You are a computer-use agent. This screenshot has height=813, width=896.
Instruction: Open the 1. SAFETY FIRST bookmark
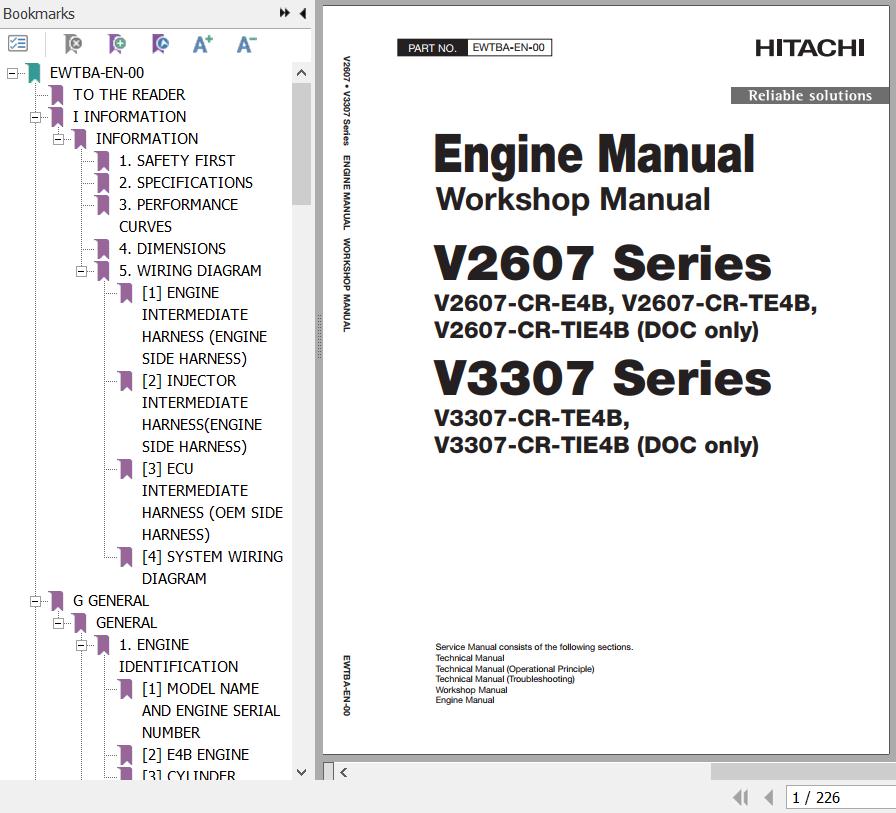click(177, 161)
